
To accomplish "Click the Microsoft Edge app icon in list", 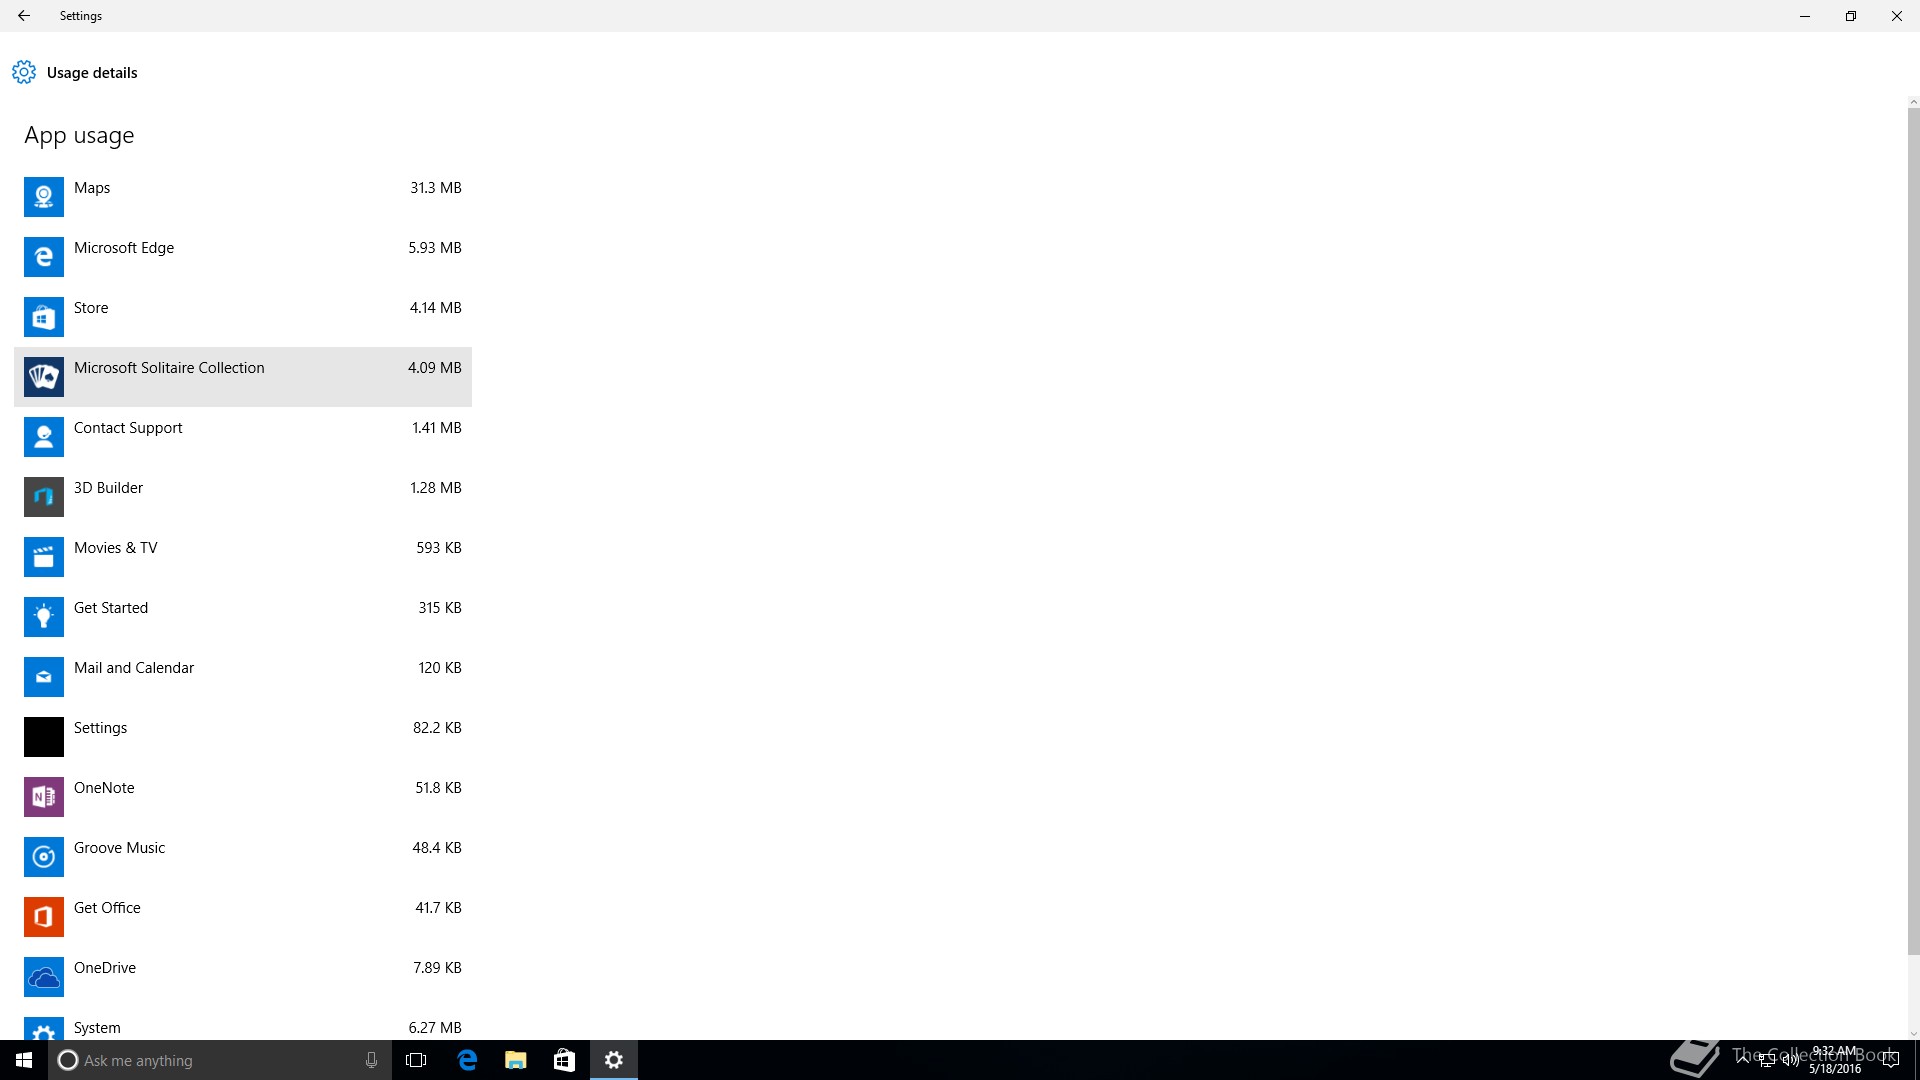I will [44, 257].
